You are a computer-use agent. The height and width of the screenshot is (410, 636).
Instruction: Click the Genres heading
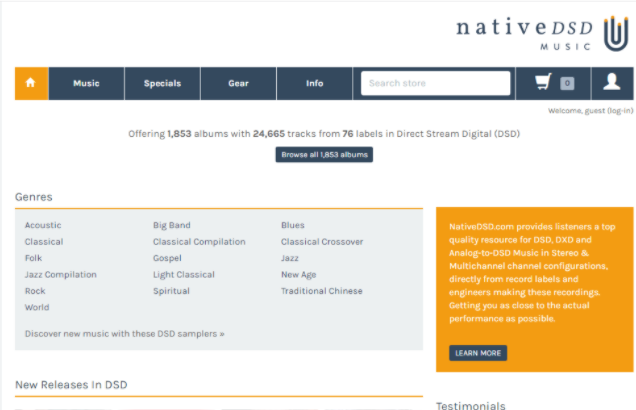coord(34,197)
